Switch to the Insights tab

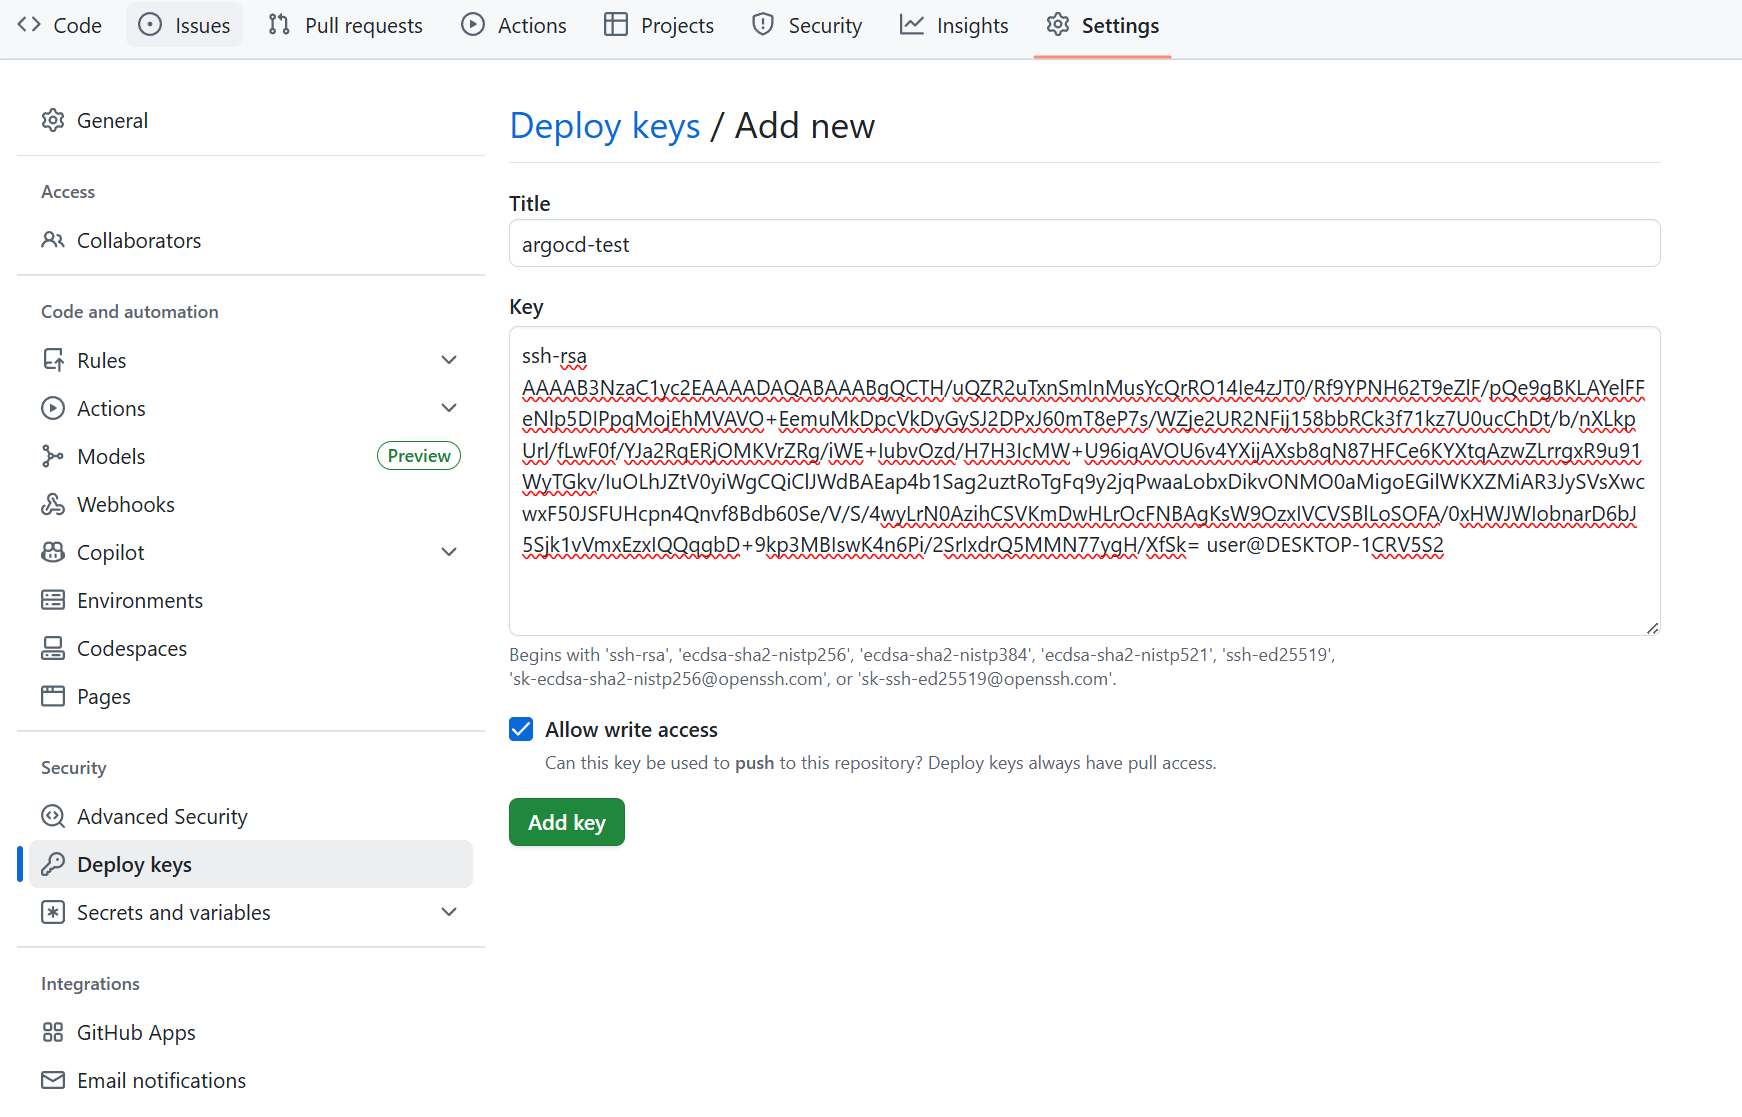(955, 25)
